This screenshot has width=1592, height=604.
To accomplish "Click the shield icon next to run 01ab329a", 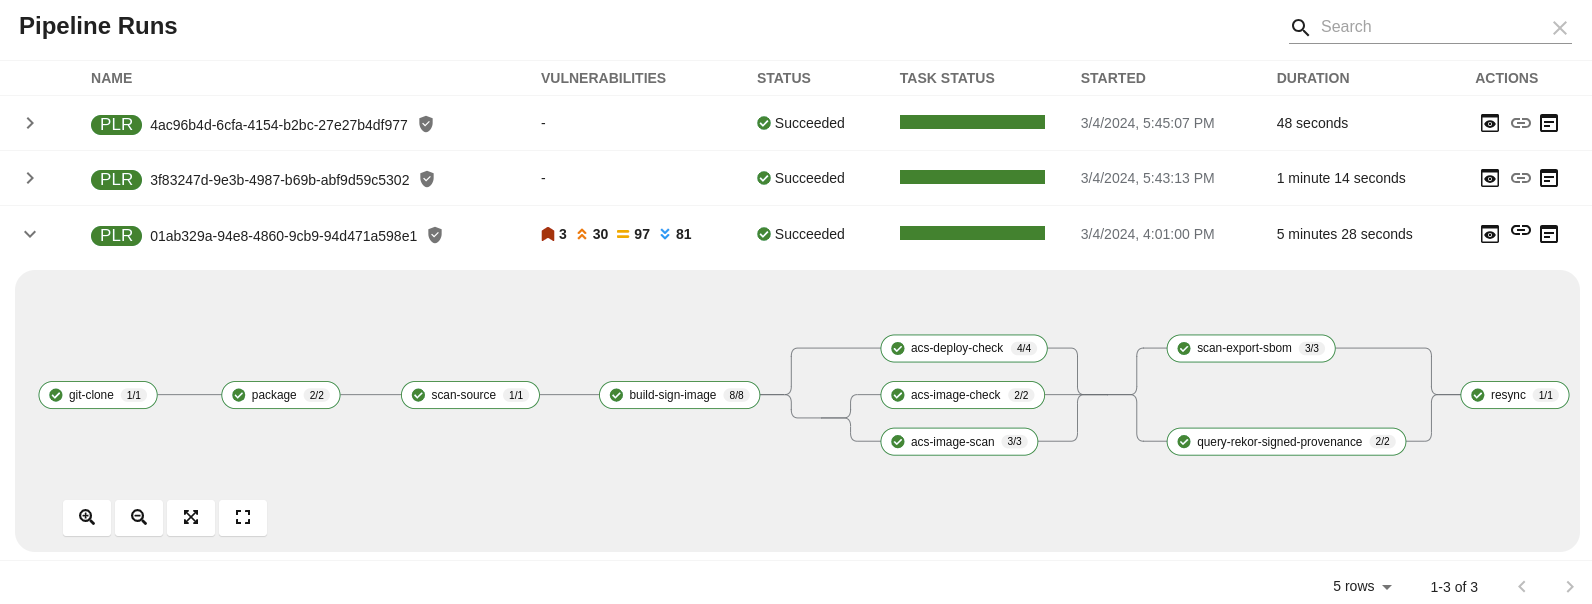I will click(x=435, y=235).
